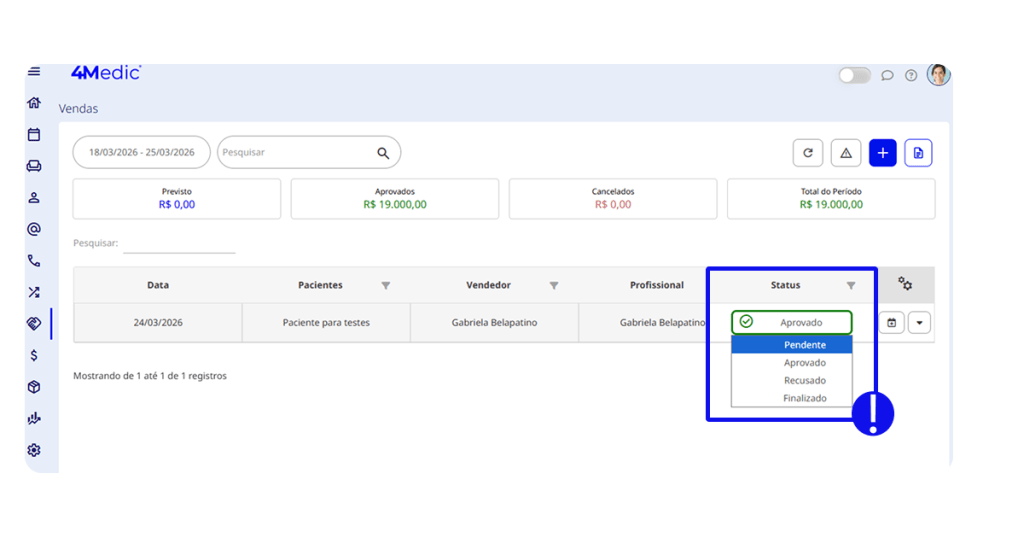The width and height of the screenshot is (1024, 538).
Task: Click the refresh button above the table
Action: click(x=808, y=153)
